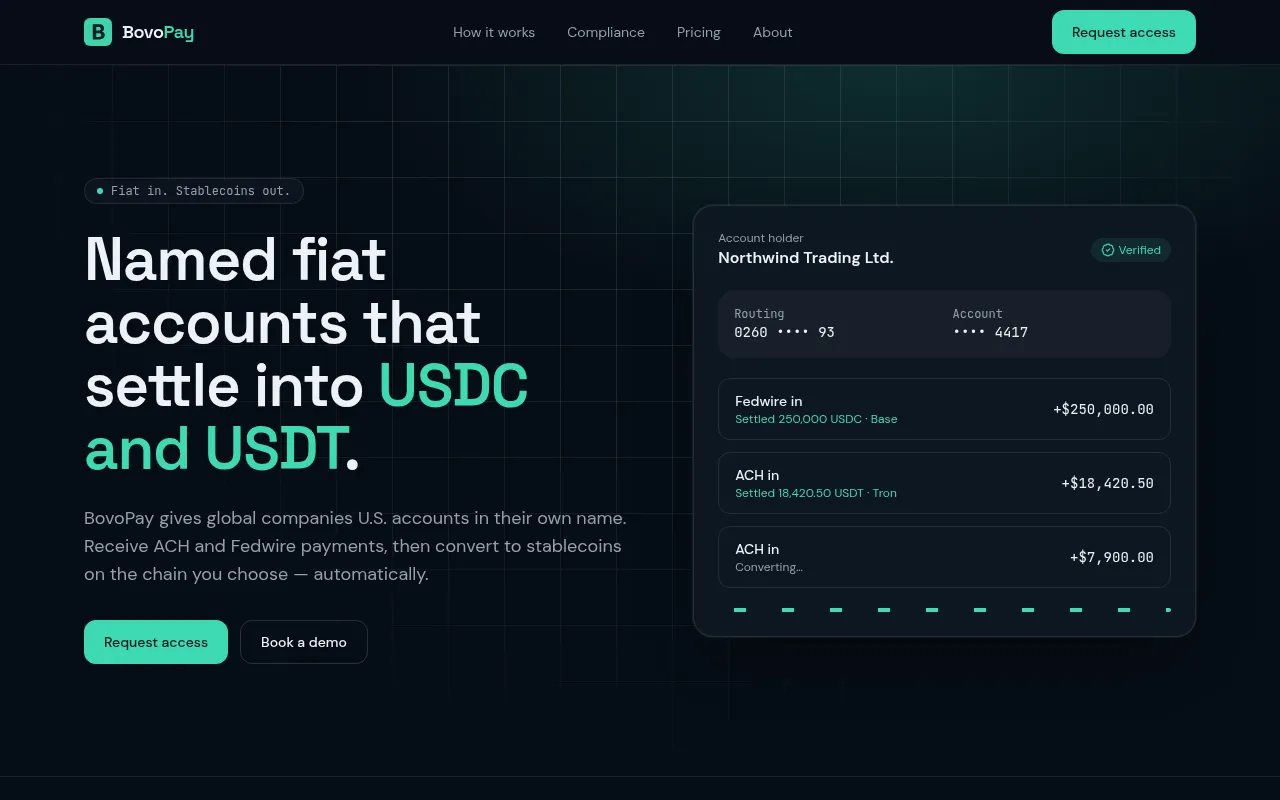Go to the Compliance nav link
The height and width of the screenshot is (800, 1280).
[606, 32]
